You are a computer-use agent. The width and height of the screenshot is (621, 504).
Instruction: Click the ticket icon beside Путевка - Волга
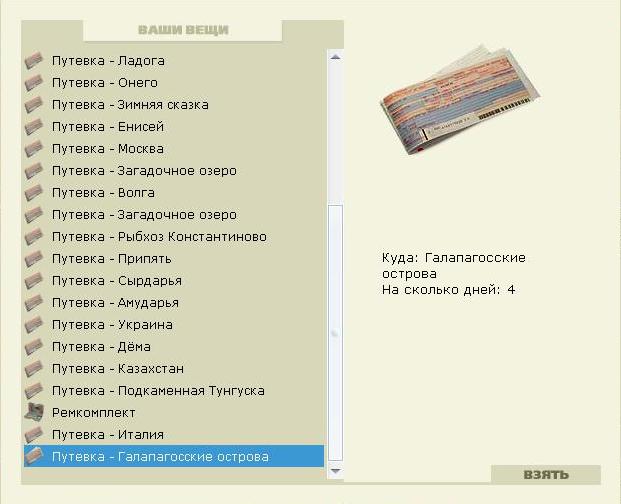pos(34,192)
